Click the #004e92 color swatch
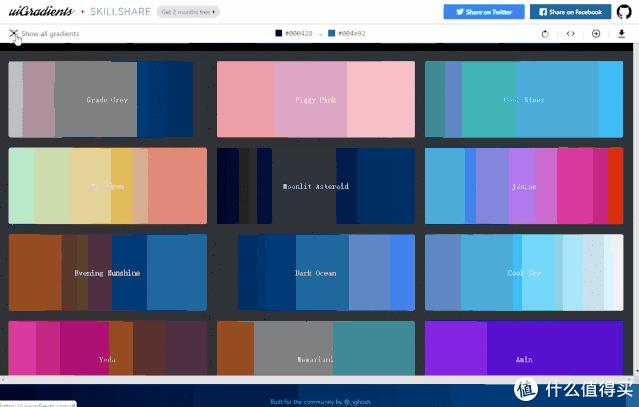 point(331,33)
